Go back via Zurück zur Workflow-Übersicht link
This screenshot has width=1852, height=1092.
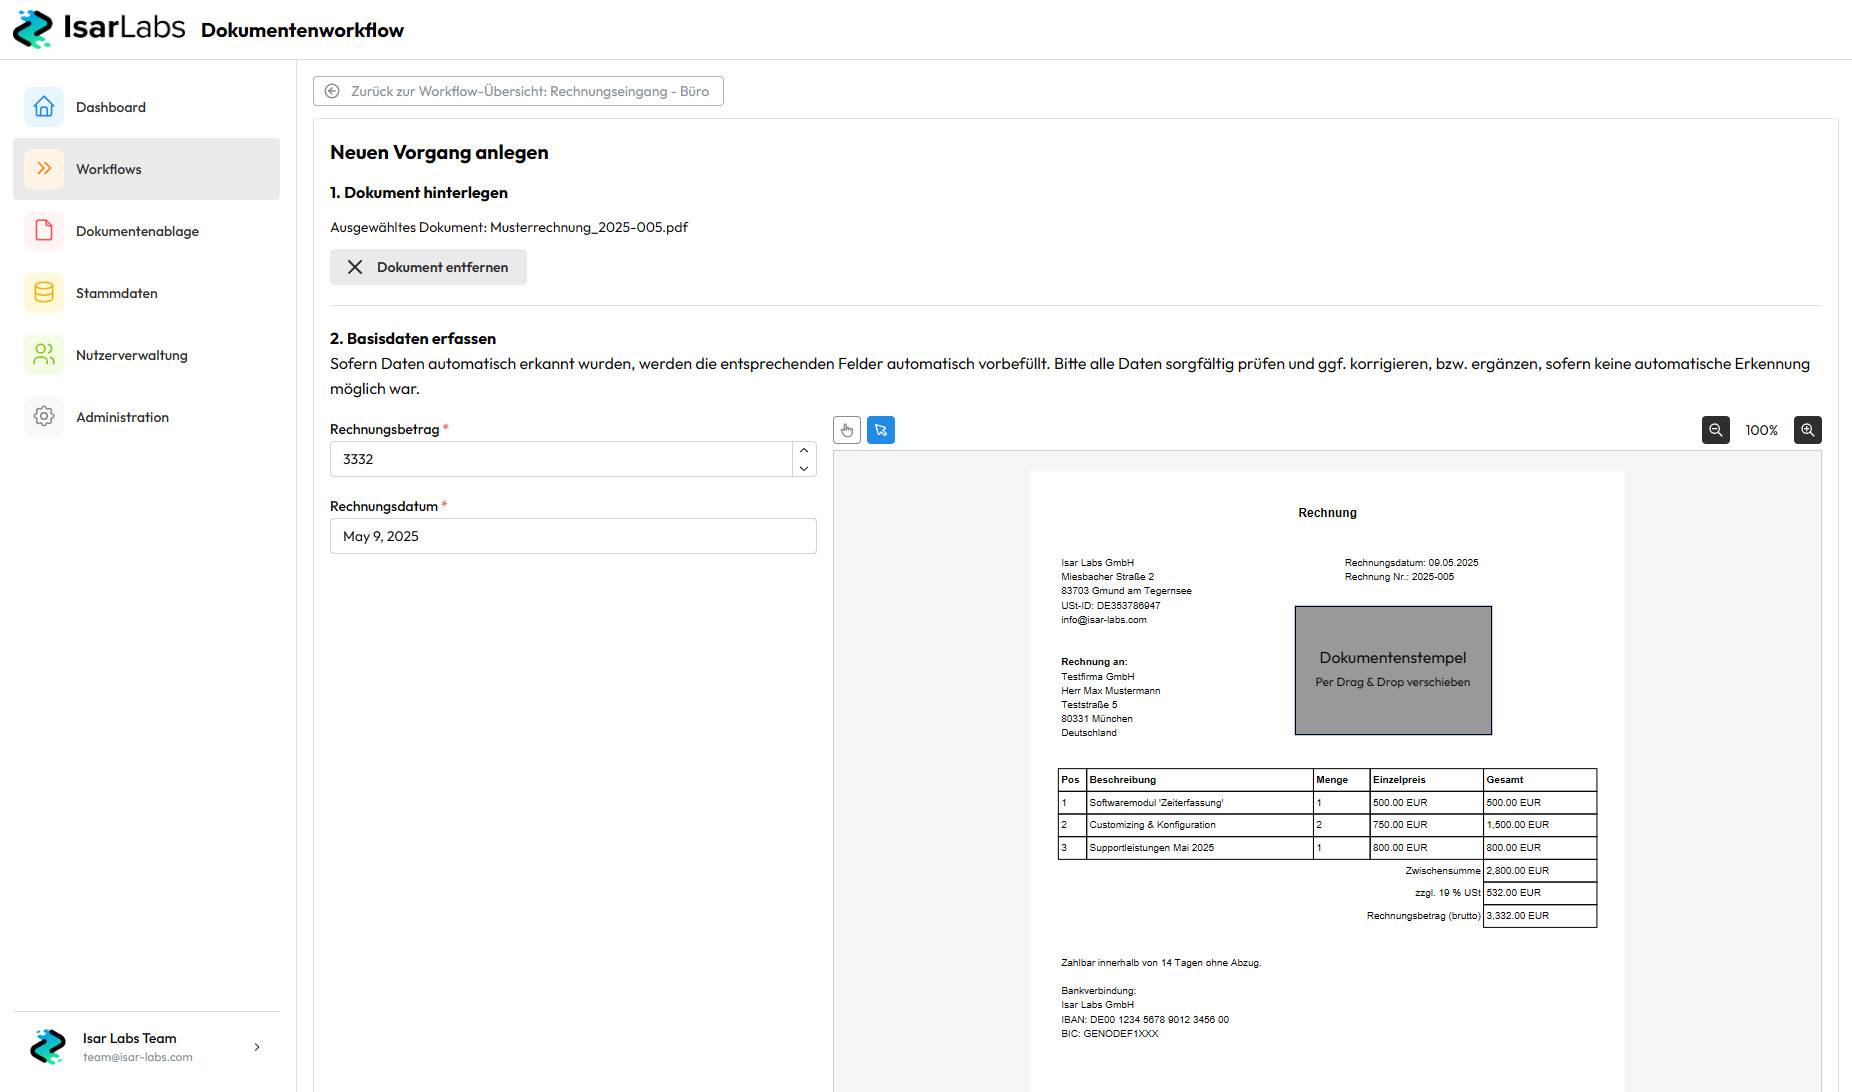tap(517, 90)
